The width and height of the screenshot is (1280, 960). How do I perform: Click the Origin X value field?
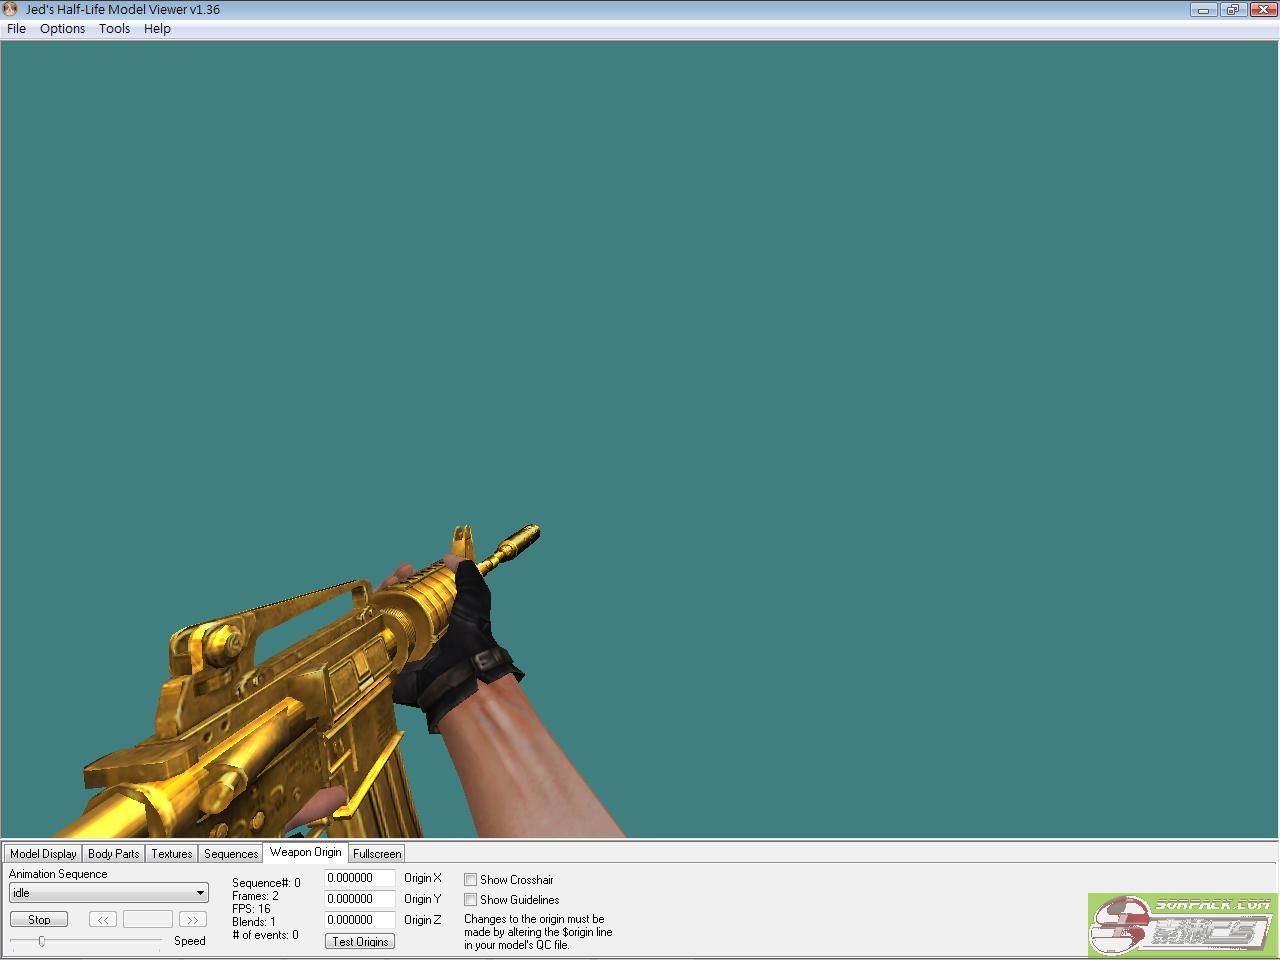click(x=359, y=878)
